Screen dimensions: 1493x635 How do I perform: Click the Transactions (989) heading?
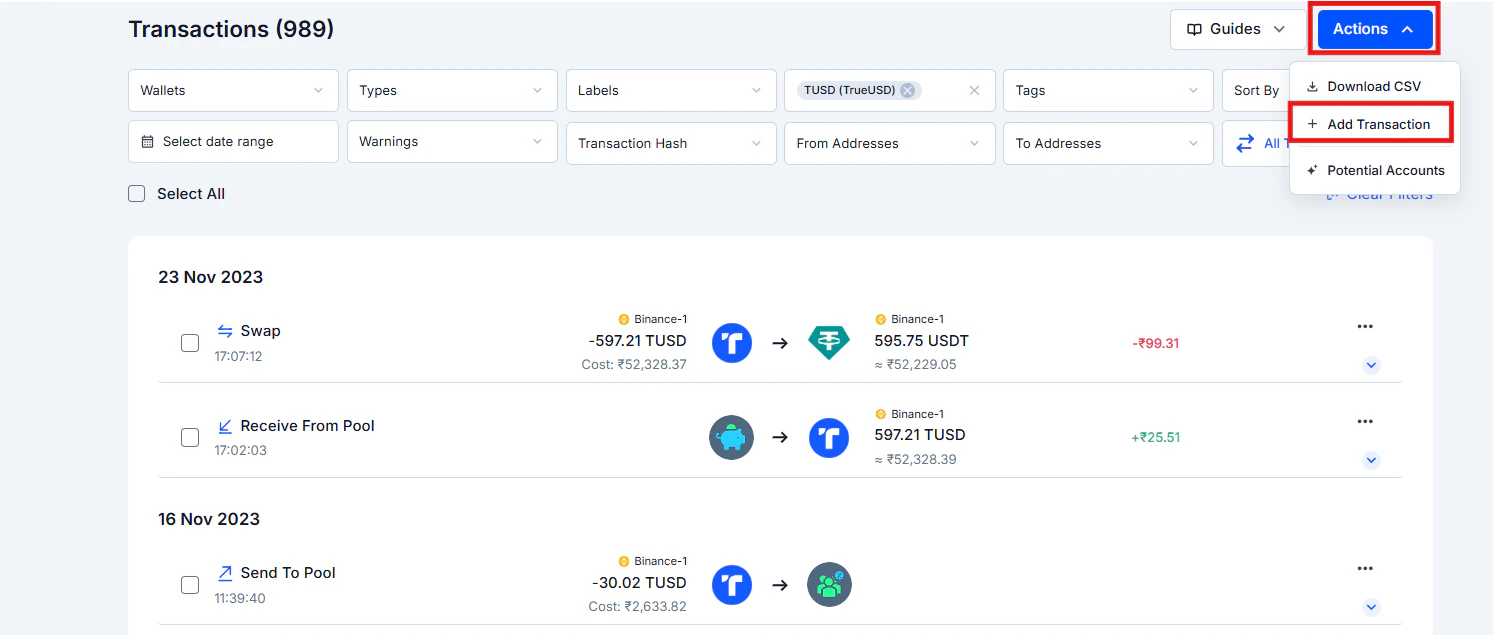click(231, 29)
